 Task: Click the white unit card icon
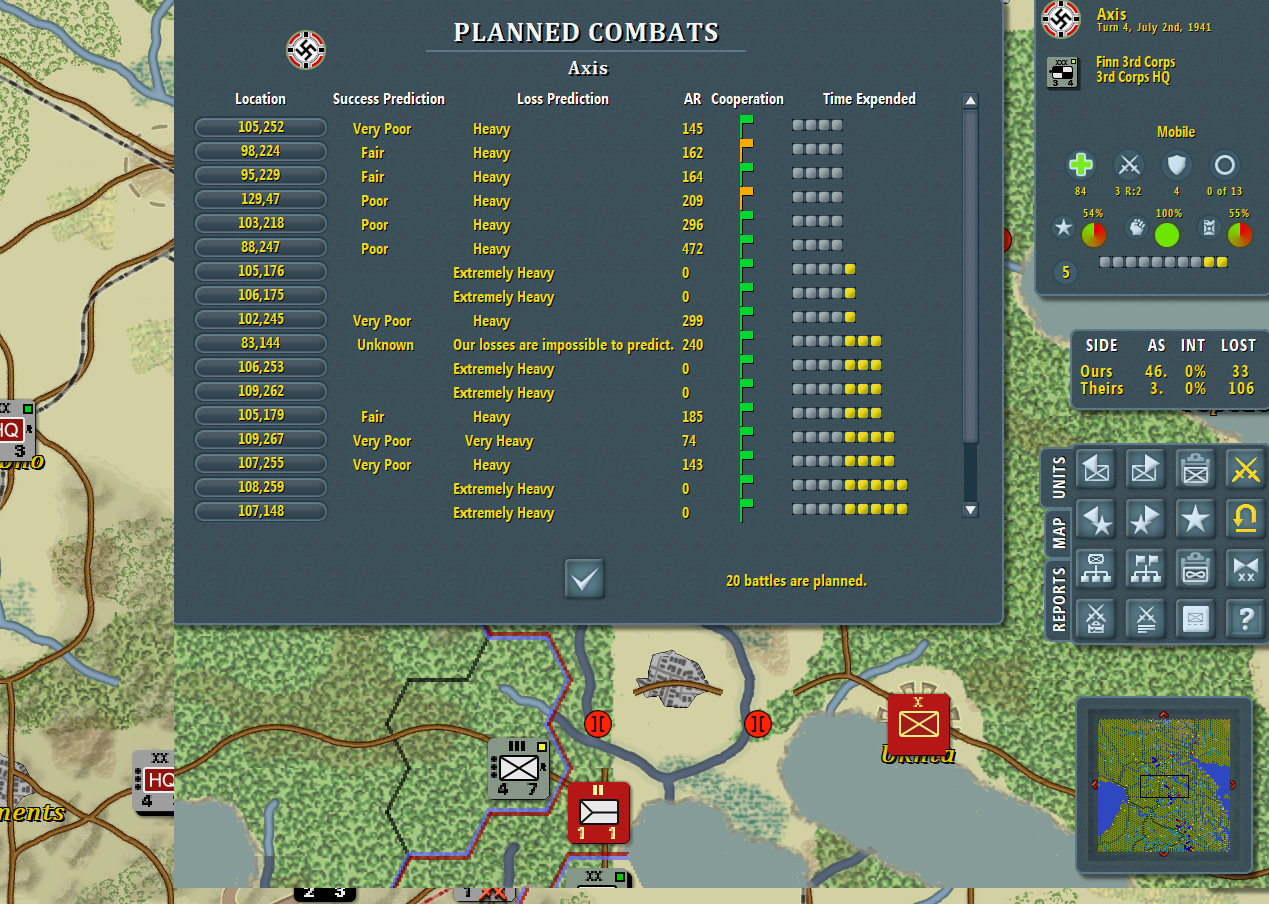(x=1196, y=619)
